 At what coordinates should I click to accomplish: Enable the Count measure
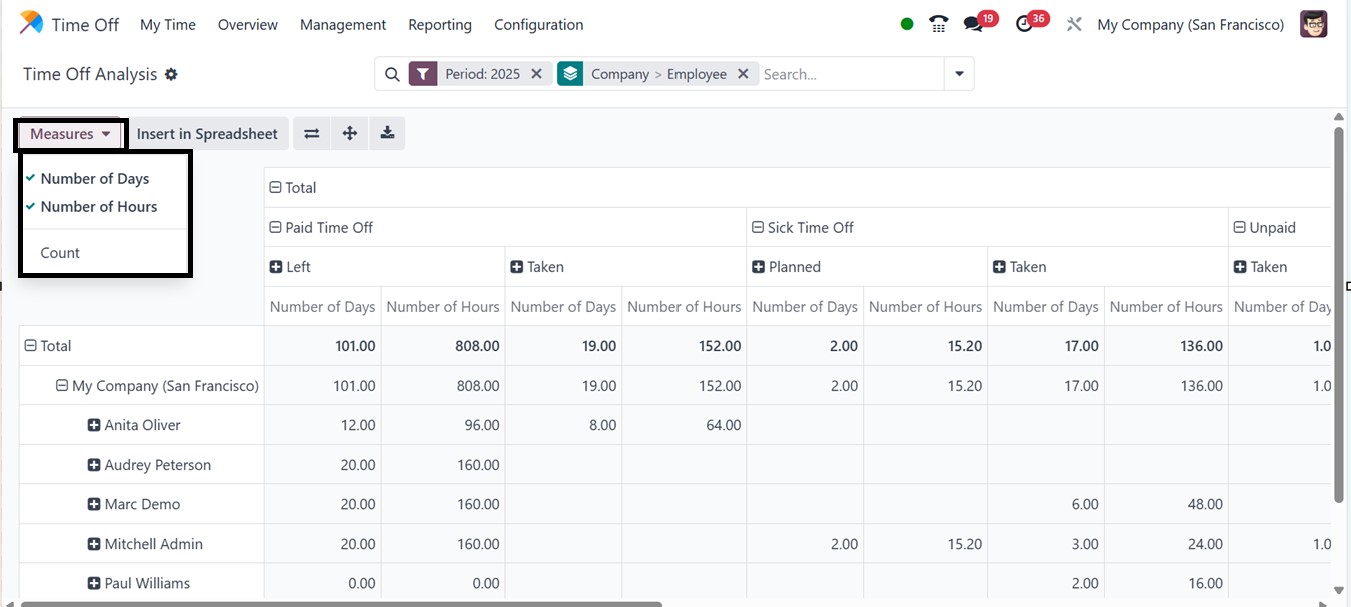tap(59, 252)
